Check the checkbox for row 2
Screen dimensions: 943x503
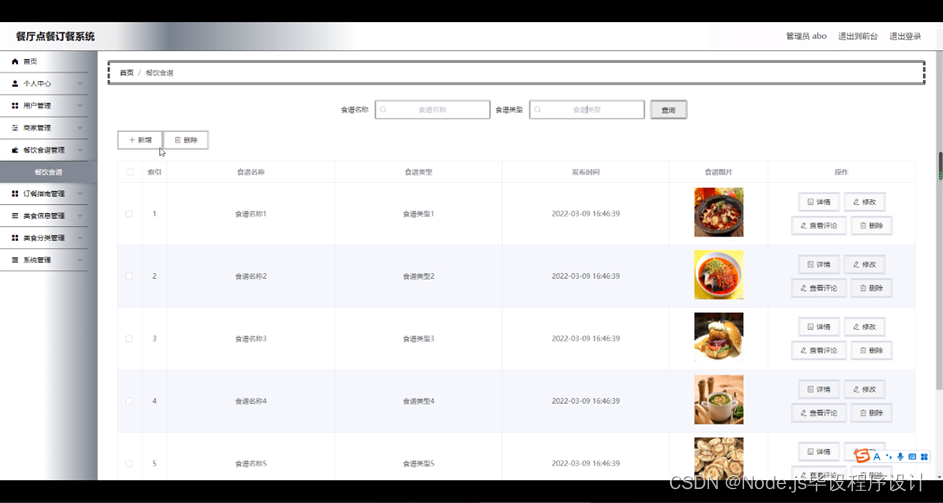point(129,276)
